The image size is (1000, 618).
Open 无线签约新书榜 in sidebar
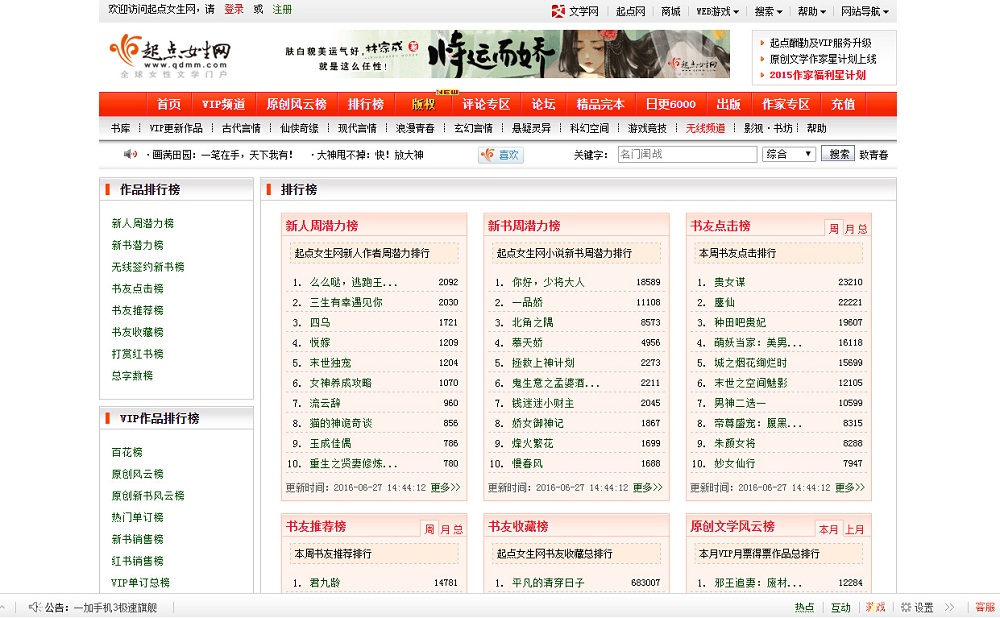148,267
